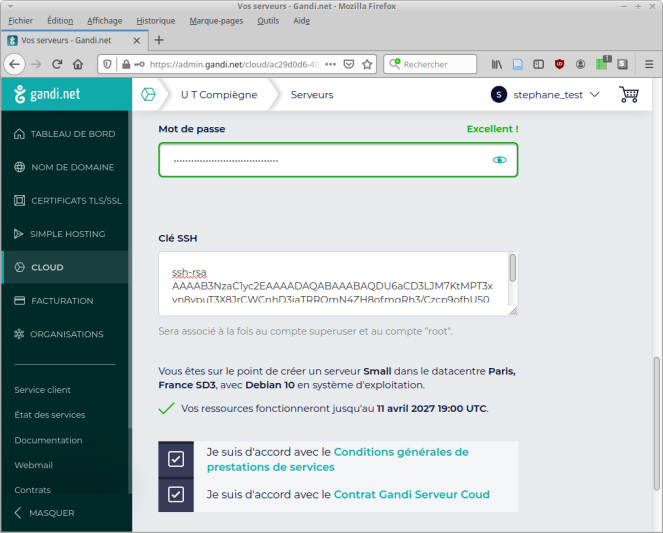
Task: Click the stephane_test avatar circle
Action: point(499,95)
